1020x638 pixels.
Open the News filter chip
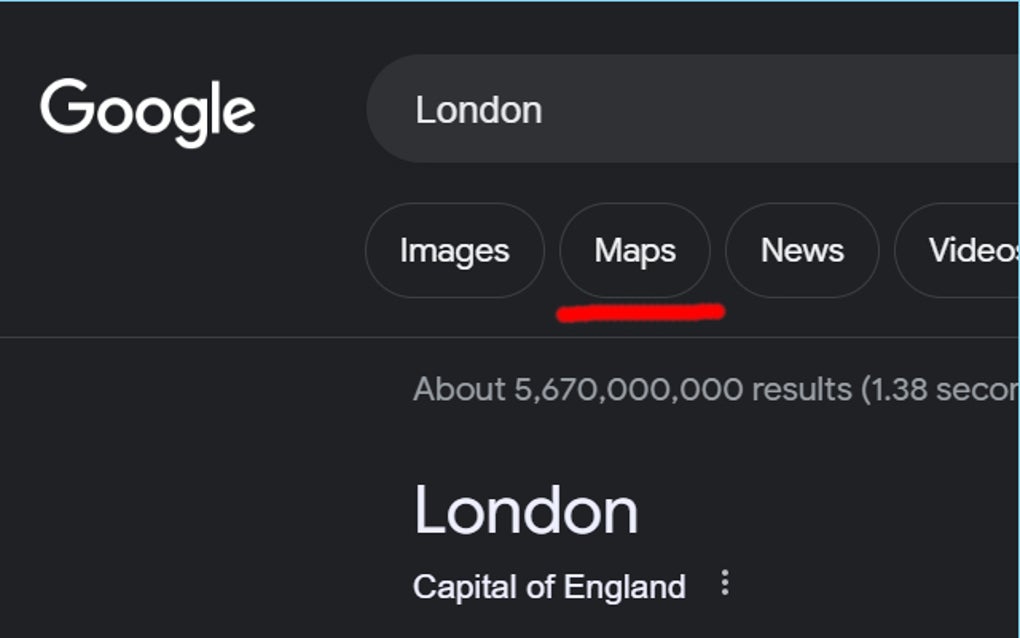pyautogui.click(x=802, y=251)
